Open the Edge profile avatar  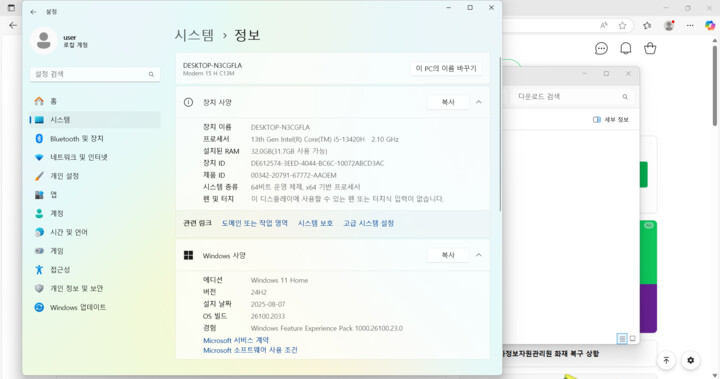tap(669, 26)
